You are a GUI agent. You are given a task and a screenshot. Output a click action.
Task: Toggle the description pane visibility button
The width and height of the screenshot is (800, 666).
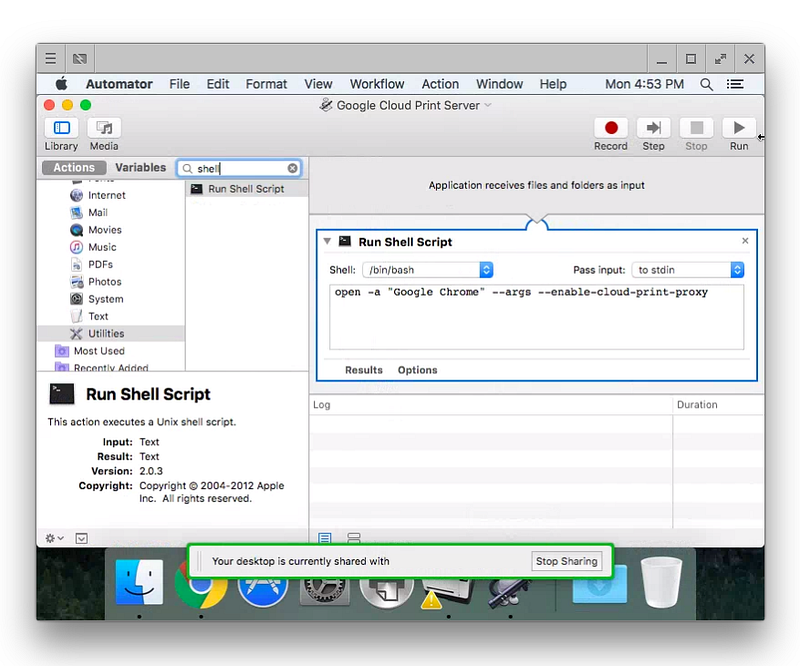[x=82, y=538]
